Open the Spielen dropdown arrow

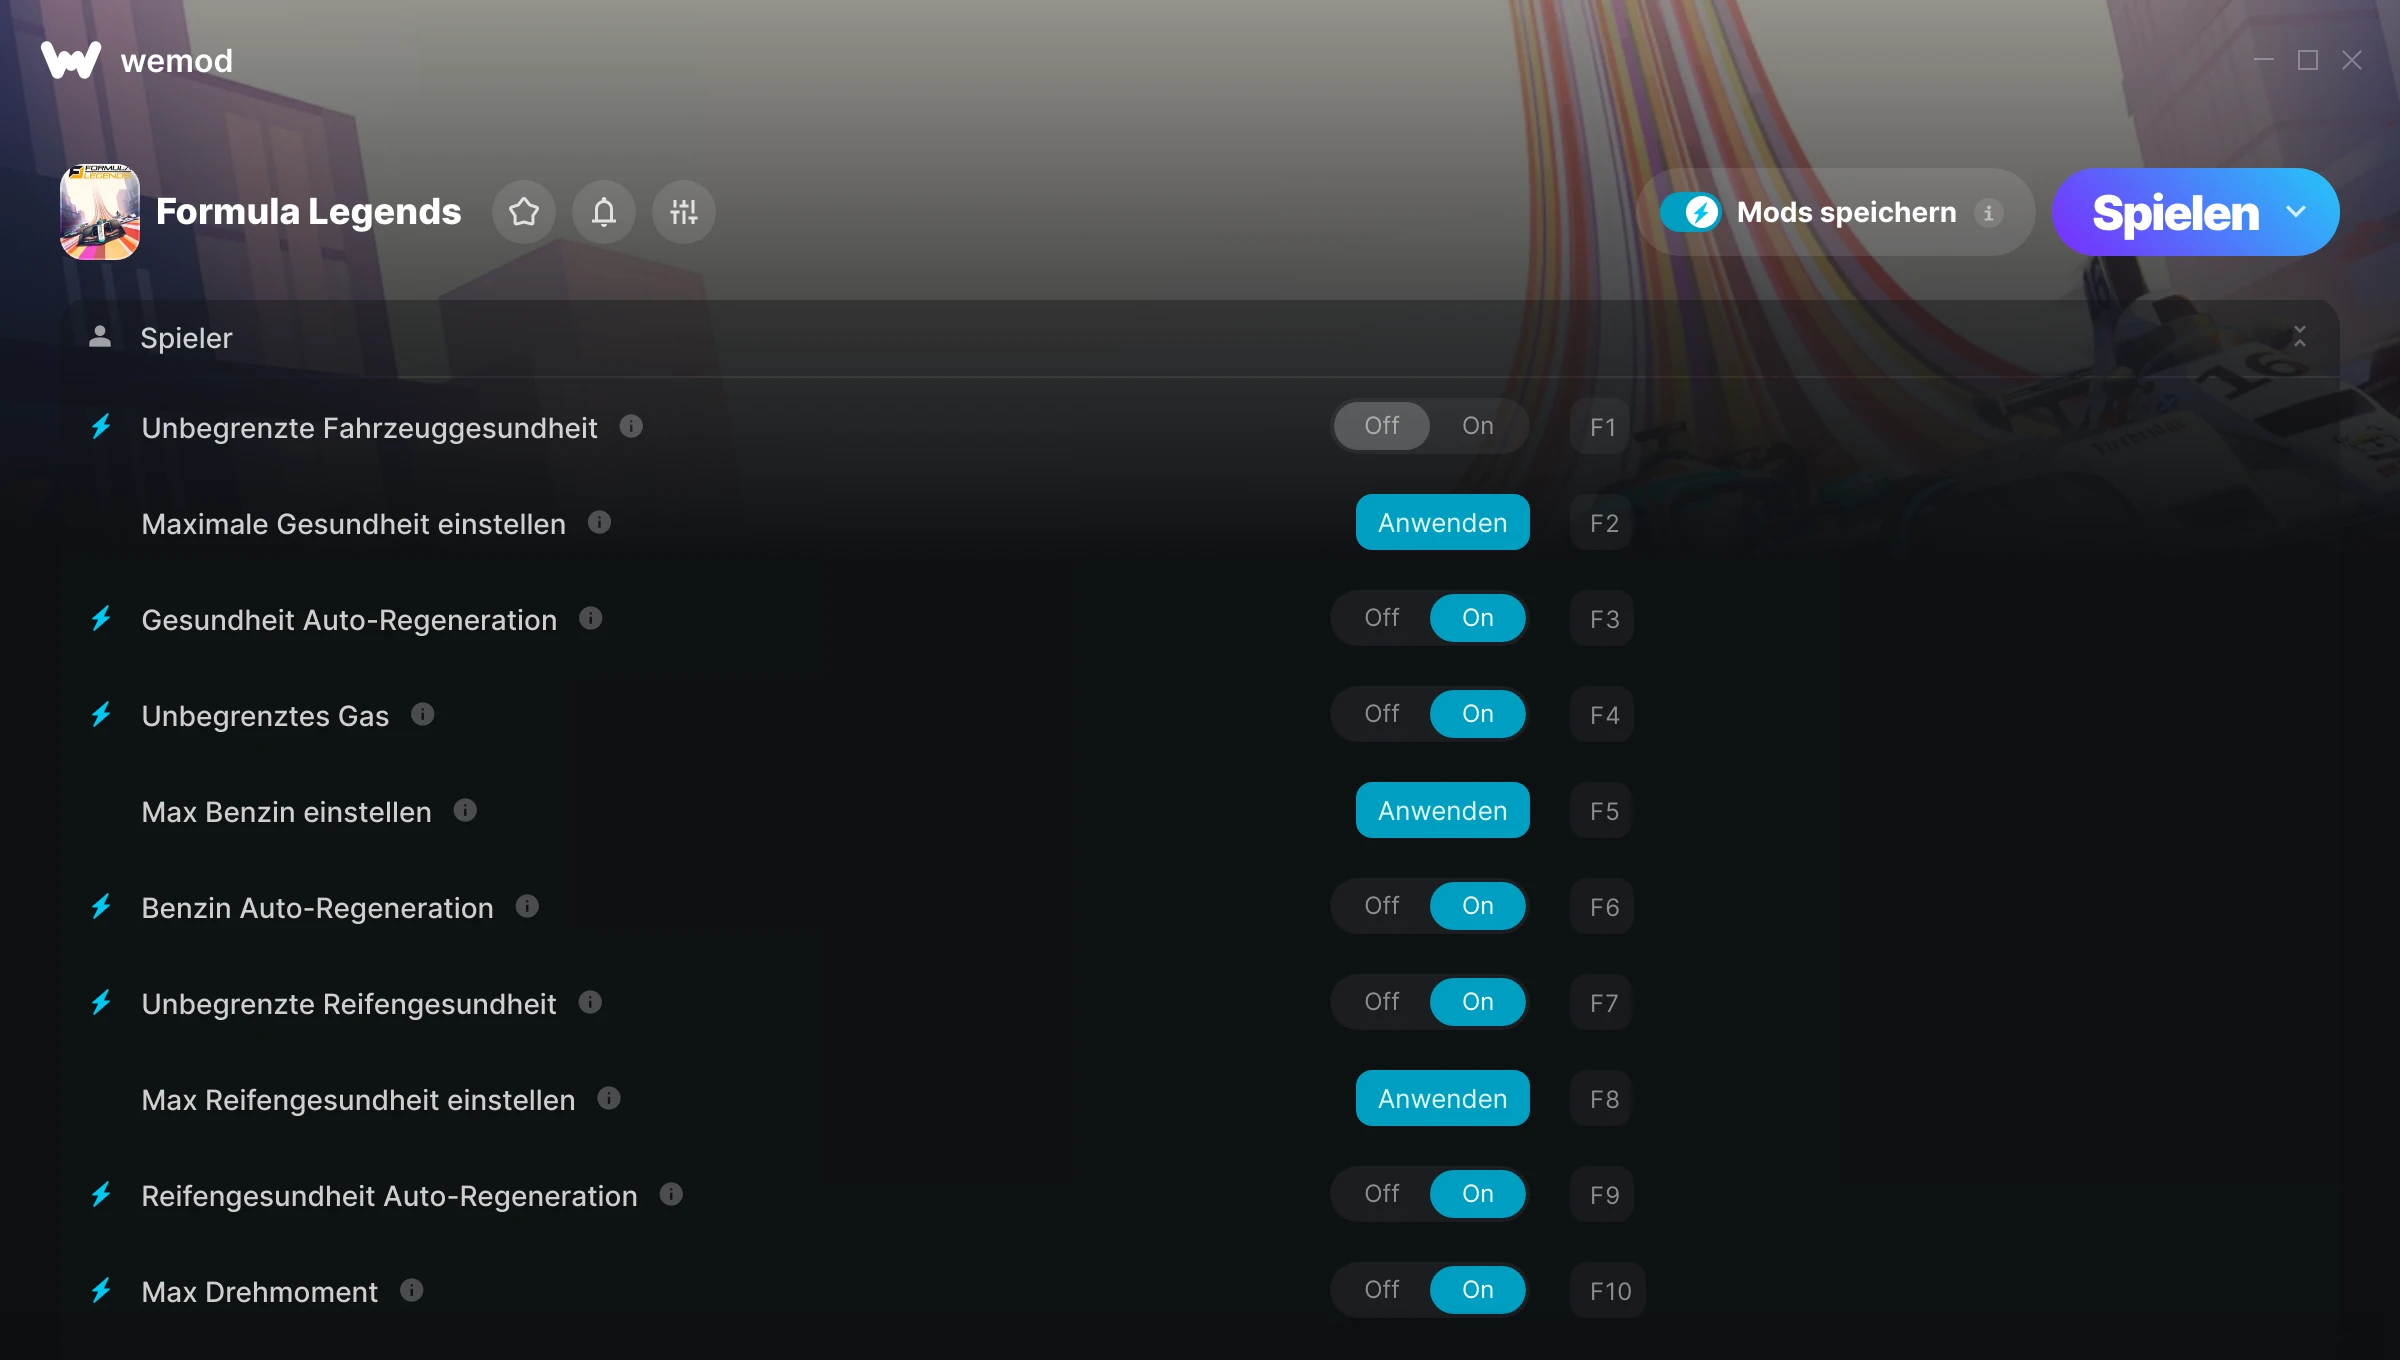coord(2296,212)
